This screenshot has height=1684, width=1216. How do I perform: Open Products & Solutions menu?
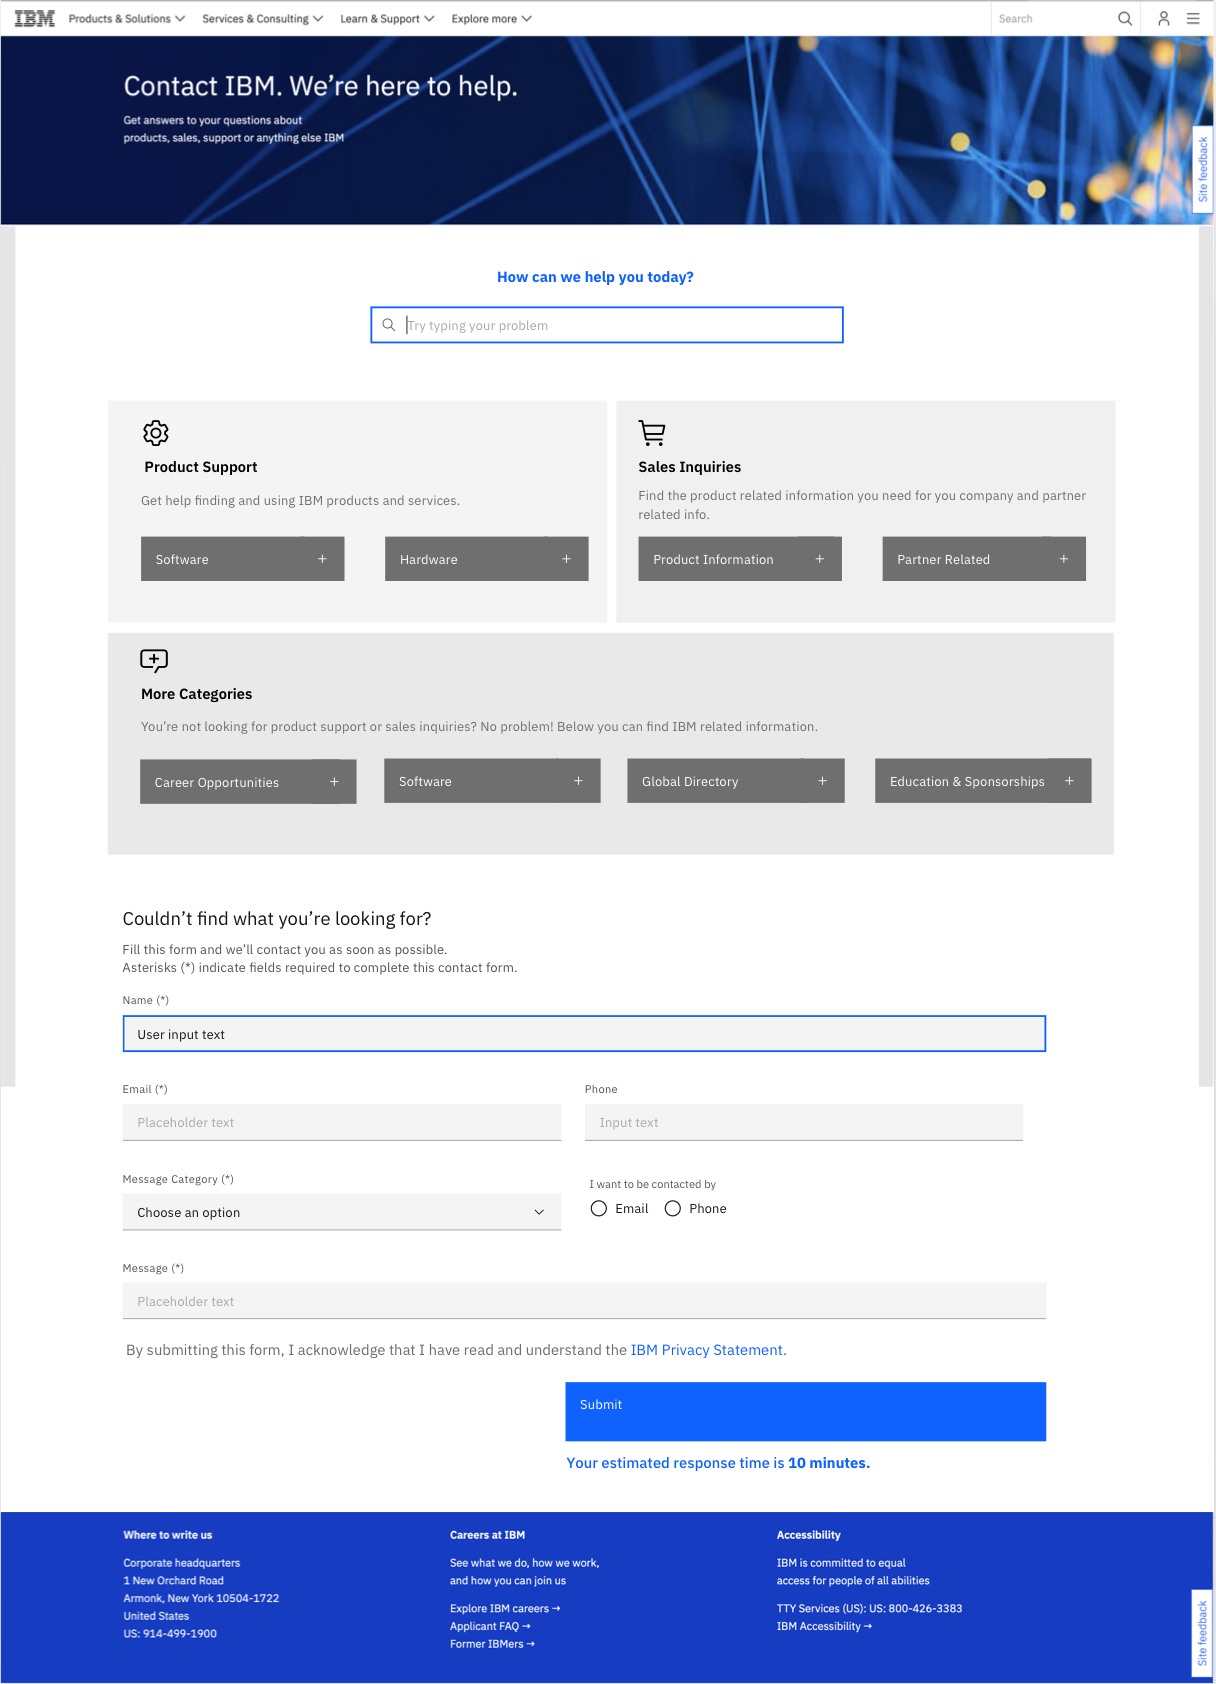(x=127, y=18)
